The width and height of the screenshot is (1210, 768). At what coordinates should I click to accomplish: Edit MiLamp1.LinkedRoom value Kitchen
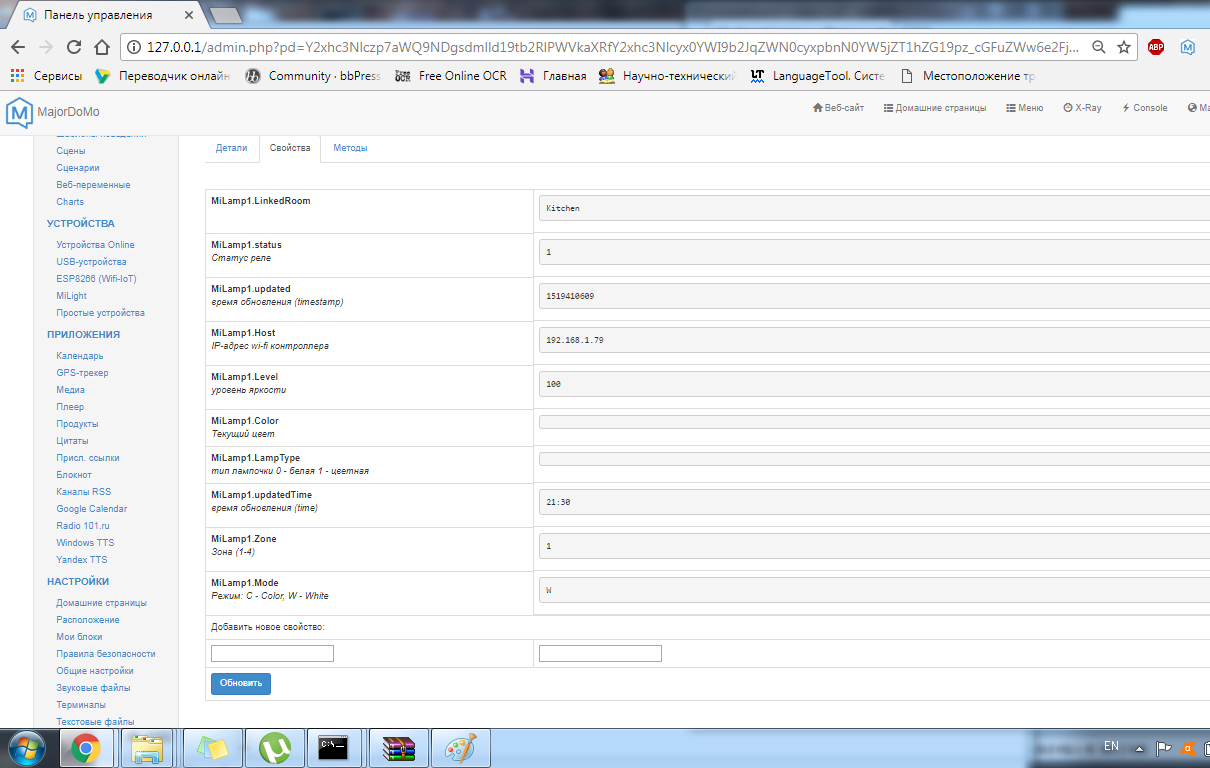[874, 208]
